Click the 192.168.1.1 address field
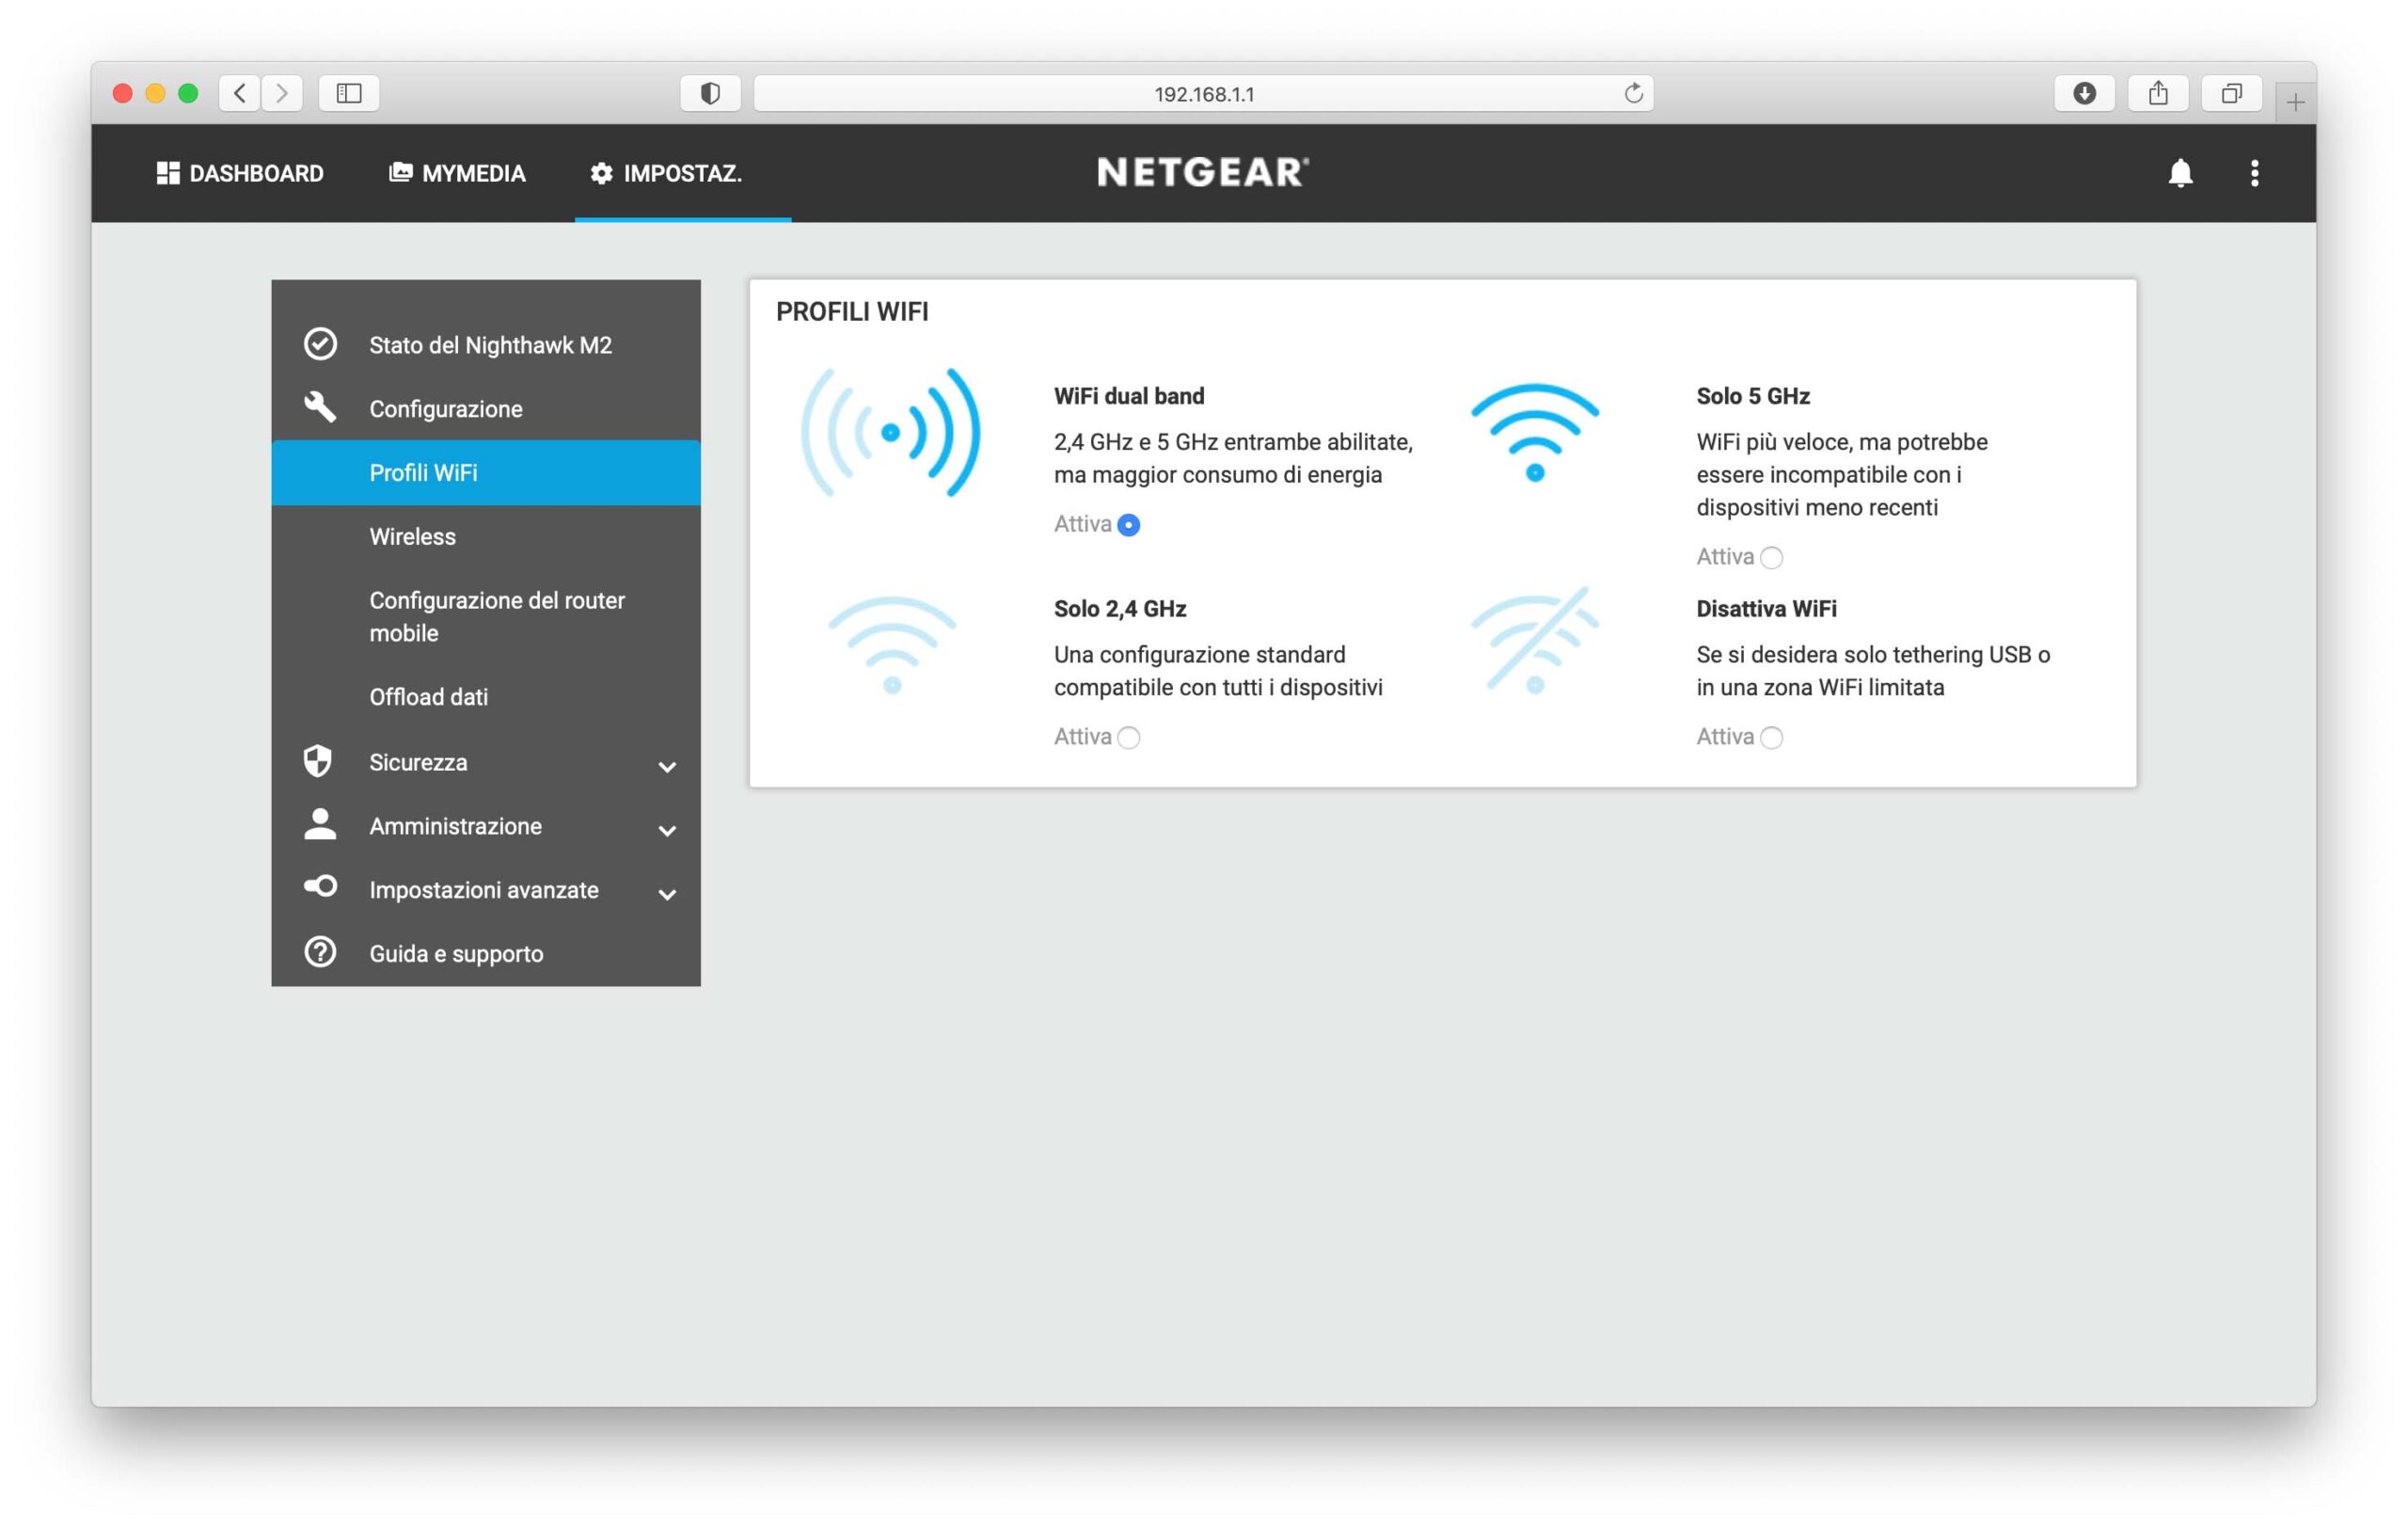This screenshot has height=1528, width=2408. (x=1202, y=93)
